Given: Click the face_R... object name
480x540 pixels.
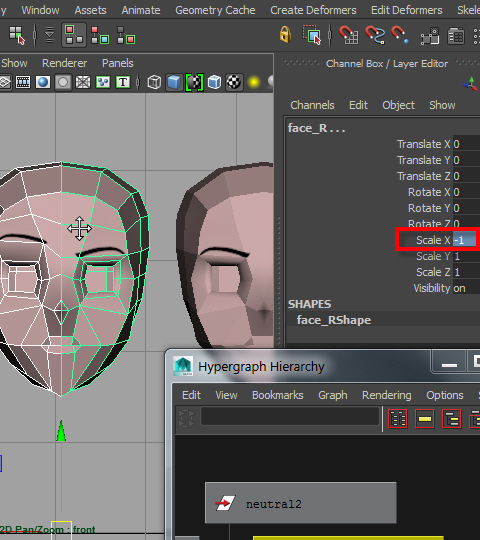Looking at the screenshot, I should (x=316, y=128).
